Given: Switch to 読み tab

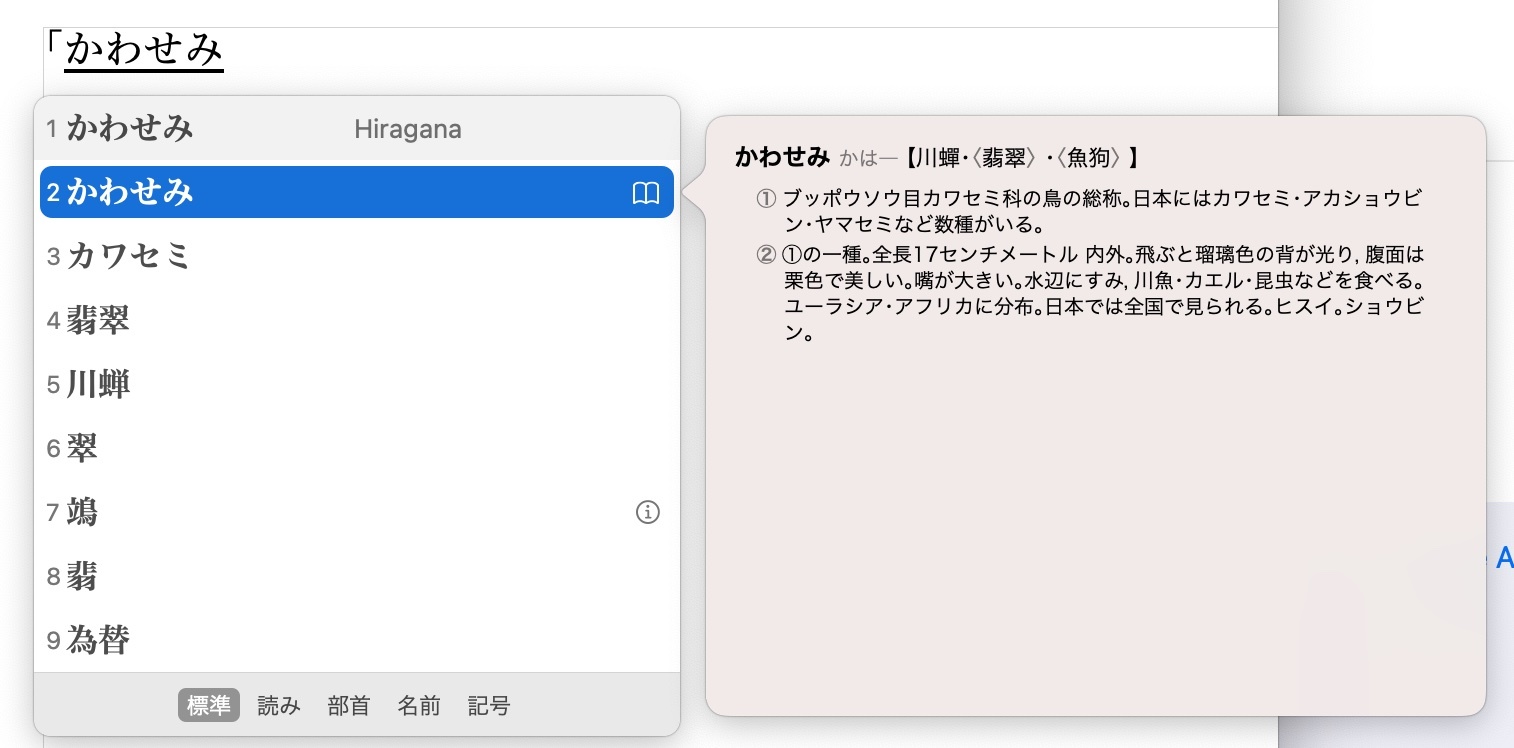Looking at the screenshot, I should click(x=279, y=706).
